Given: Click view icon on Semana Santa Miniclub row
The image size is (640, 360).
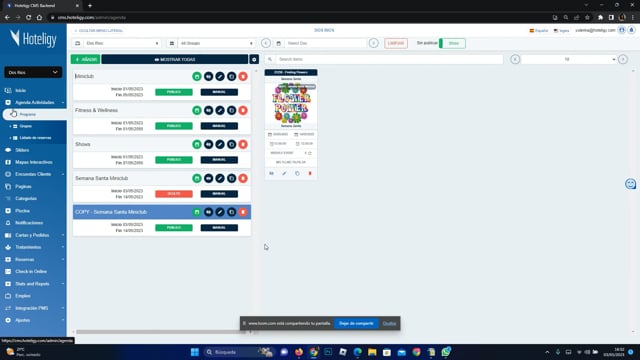Looking at the screenshot, I should (208, 178).
